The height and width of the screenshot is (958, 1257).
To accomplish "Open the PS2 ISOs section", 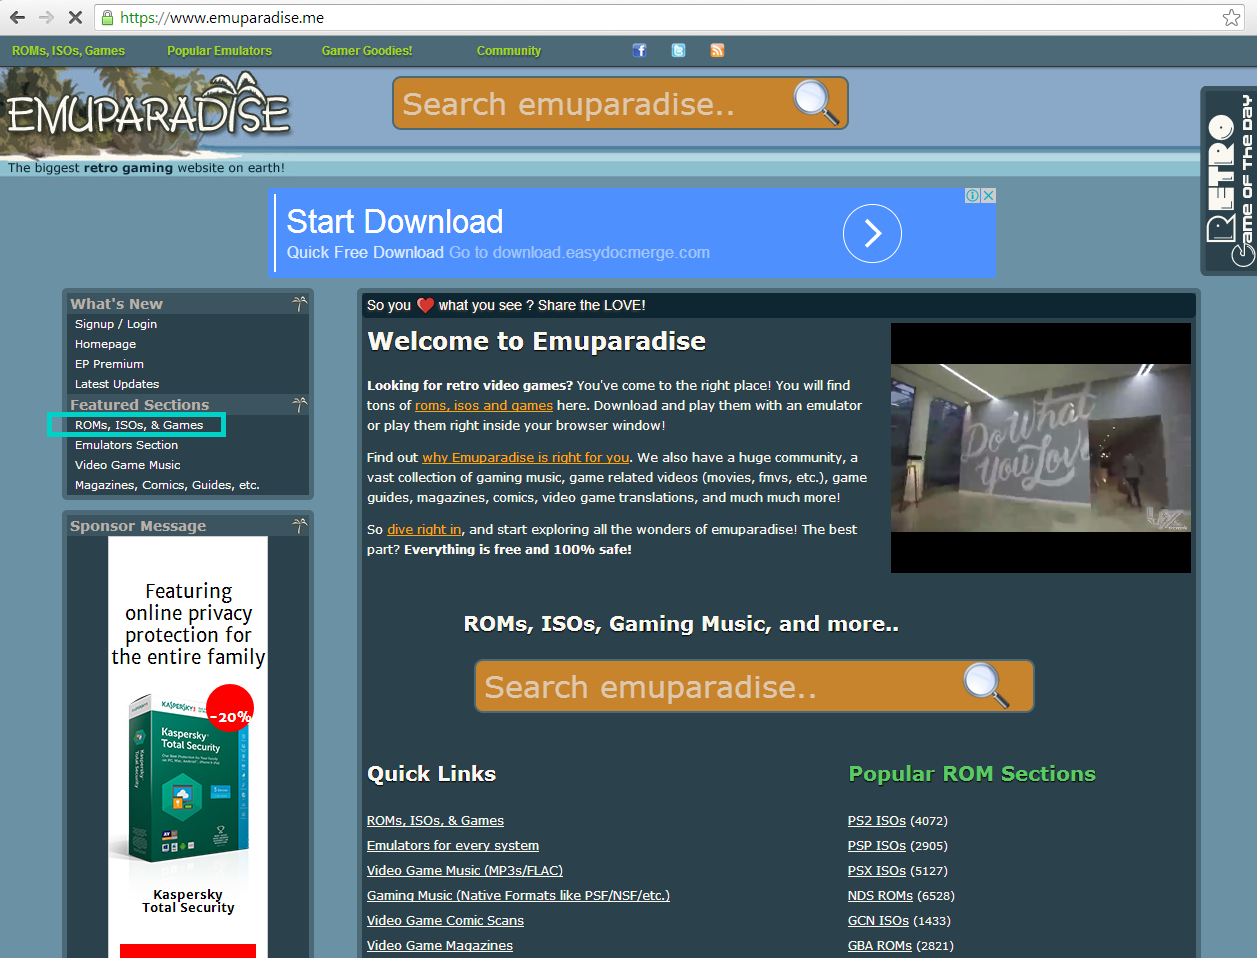I will coord(876,820).
